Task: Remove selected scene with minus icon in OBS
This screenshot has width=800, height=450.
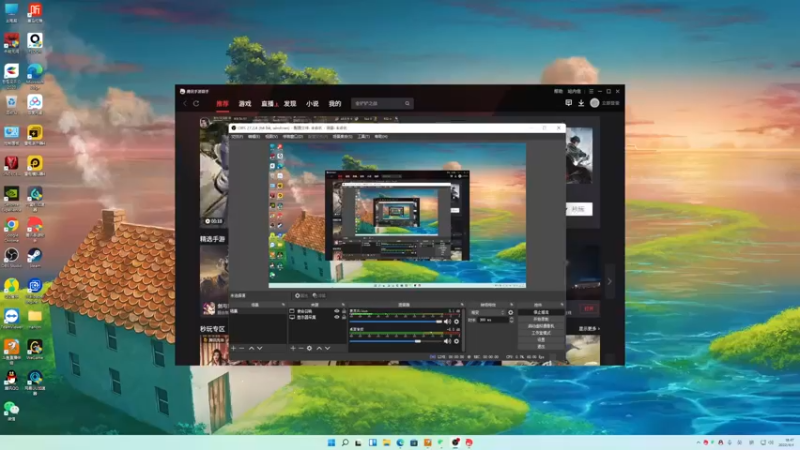Action: pos(241,348)
